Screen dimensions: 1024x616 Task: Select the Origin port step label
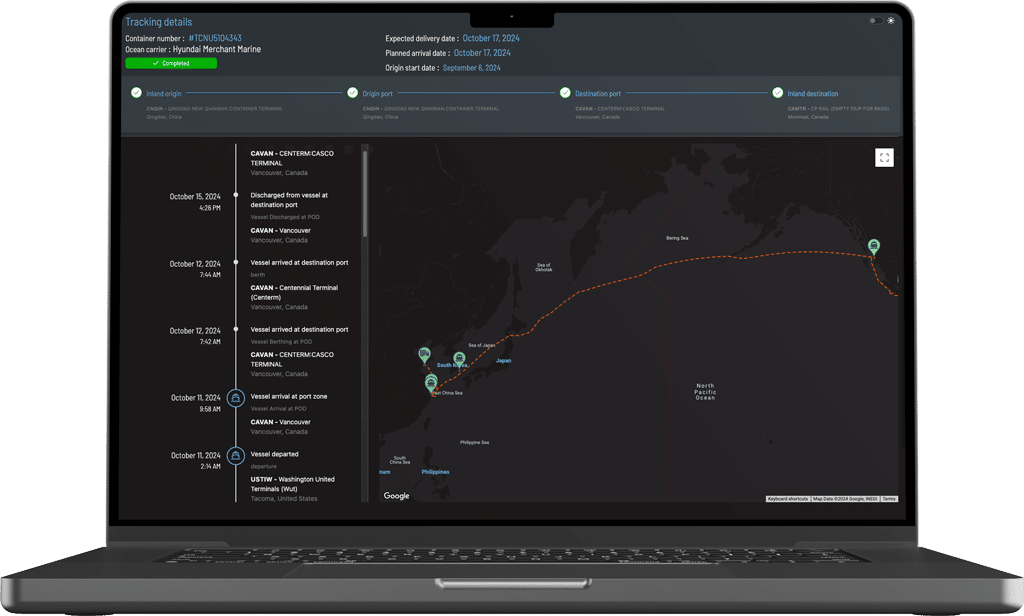377,94
